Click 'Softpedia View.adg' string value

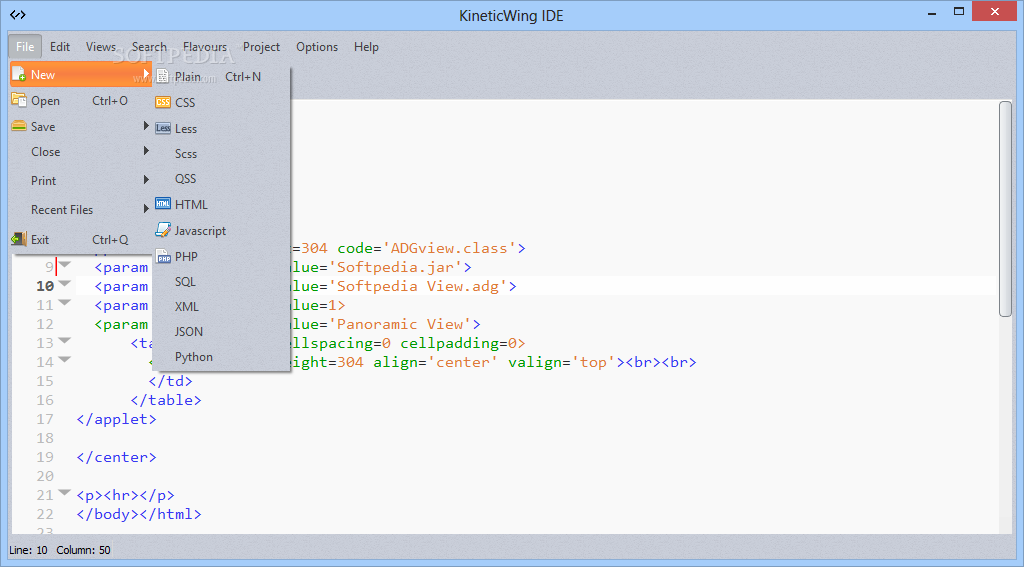[417, 286]
